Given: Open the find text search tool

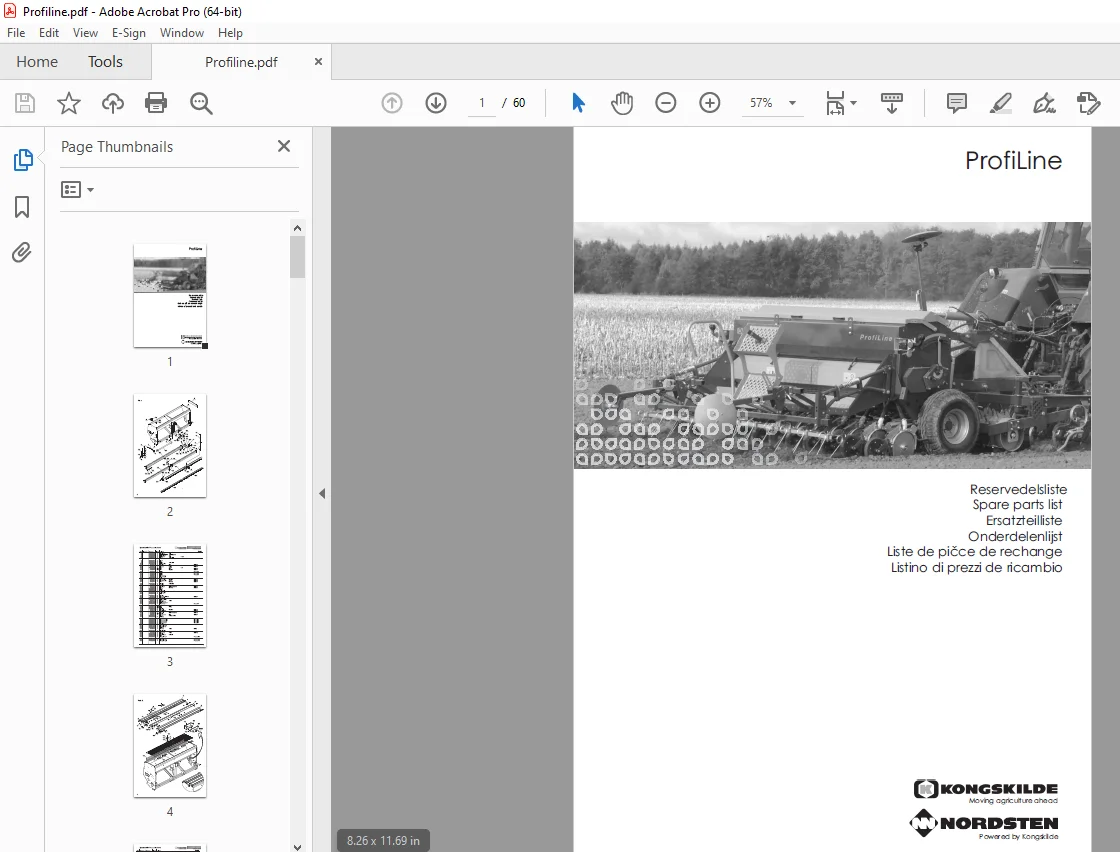Looking at the screenshot, I should point(201,103).
